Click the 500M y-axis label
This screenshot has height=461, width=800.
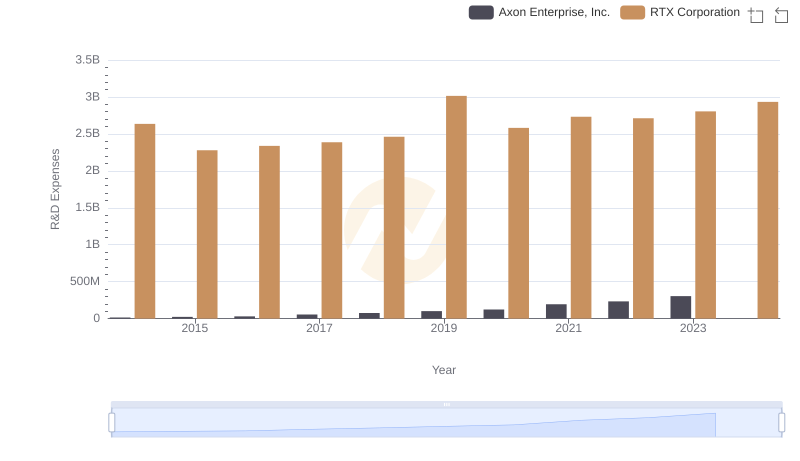coord(85,281)
